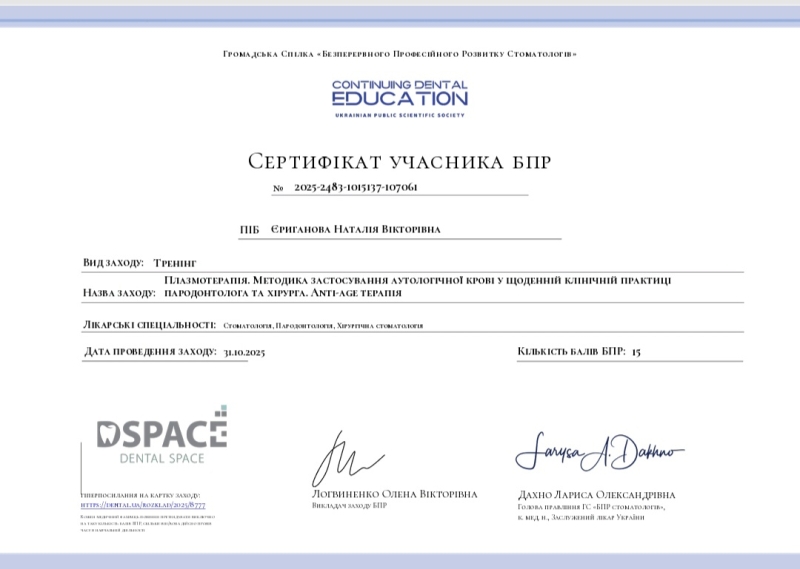Click the 'Кількість балів БПР' label
Screen dimensions: 800x569
pos(571,352)
